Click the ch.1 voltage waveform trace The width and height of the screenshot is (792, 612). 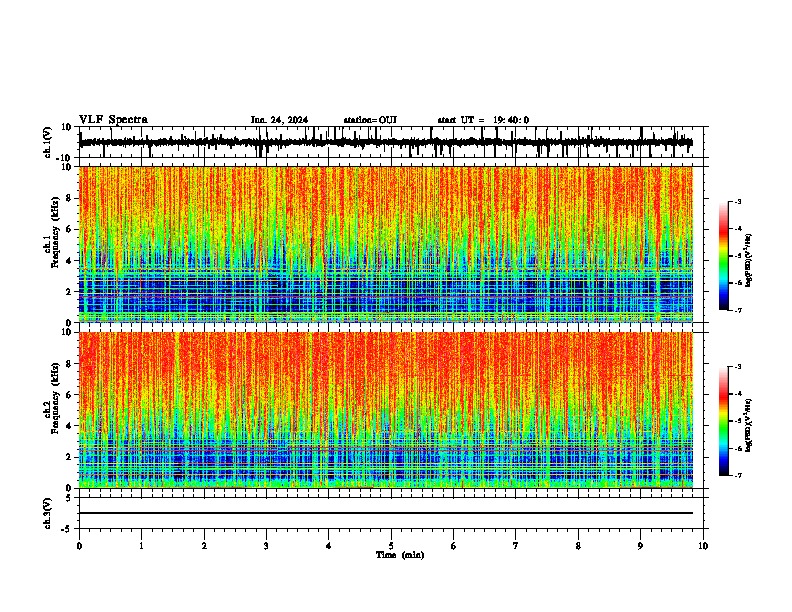(386, 142)
